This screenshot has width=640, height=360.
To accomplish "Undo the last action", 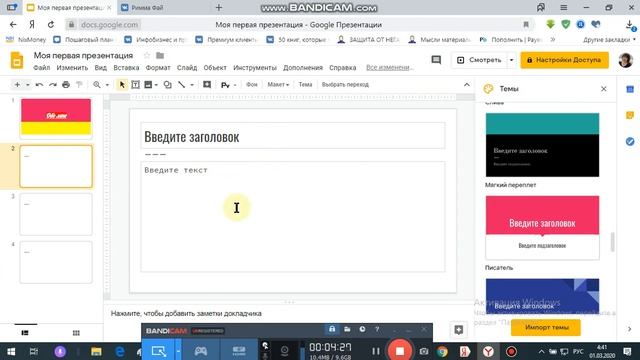I will tap(39, 85).
